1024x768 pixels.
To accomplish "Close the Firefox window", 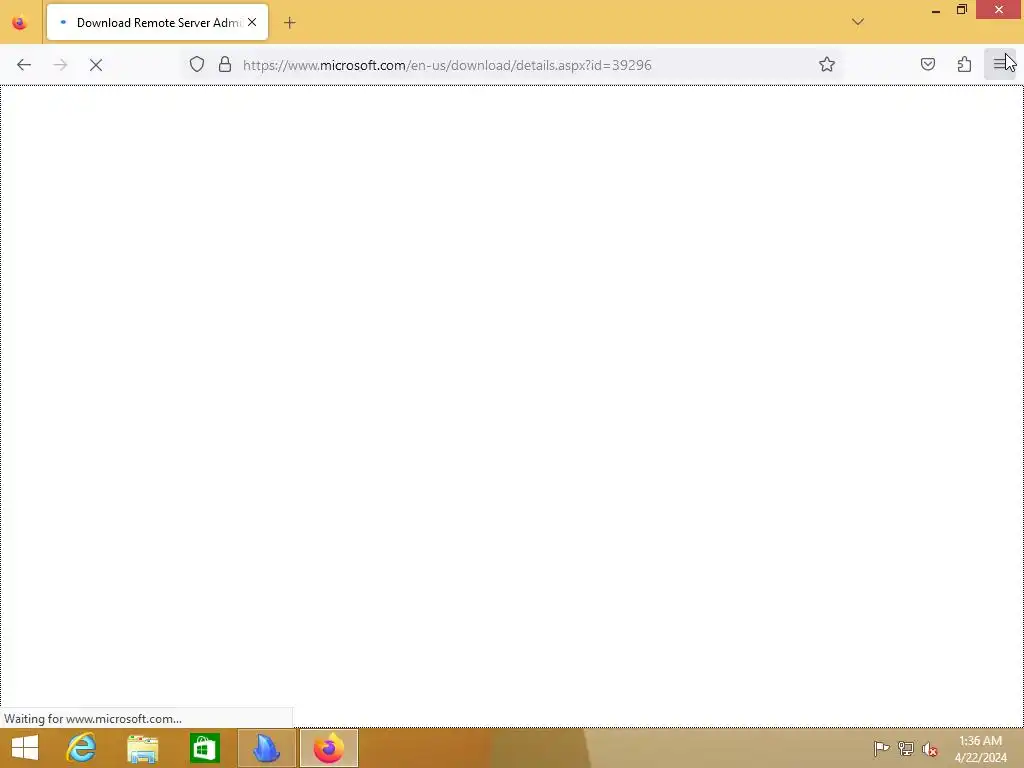I will (x=999, y=10).
